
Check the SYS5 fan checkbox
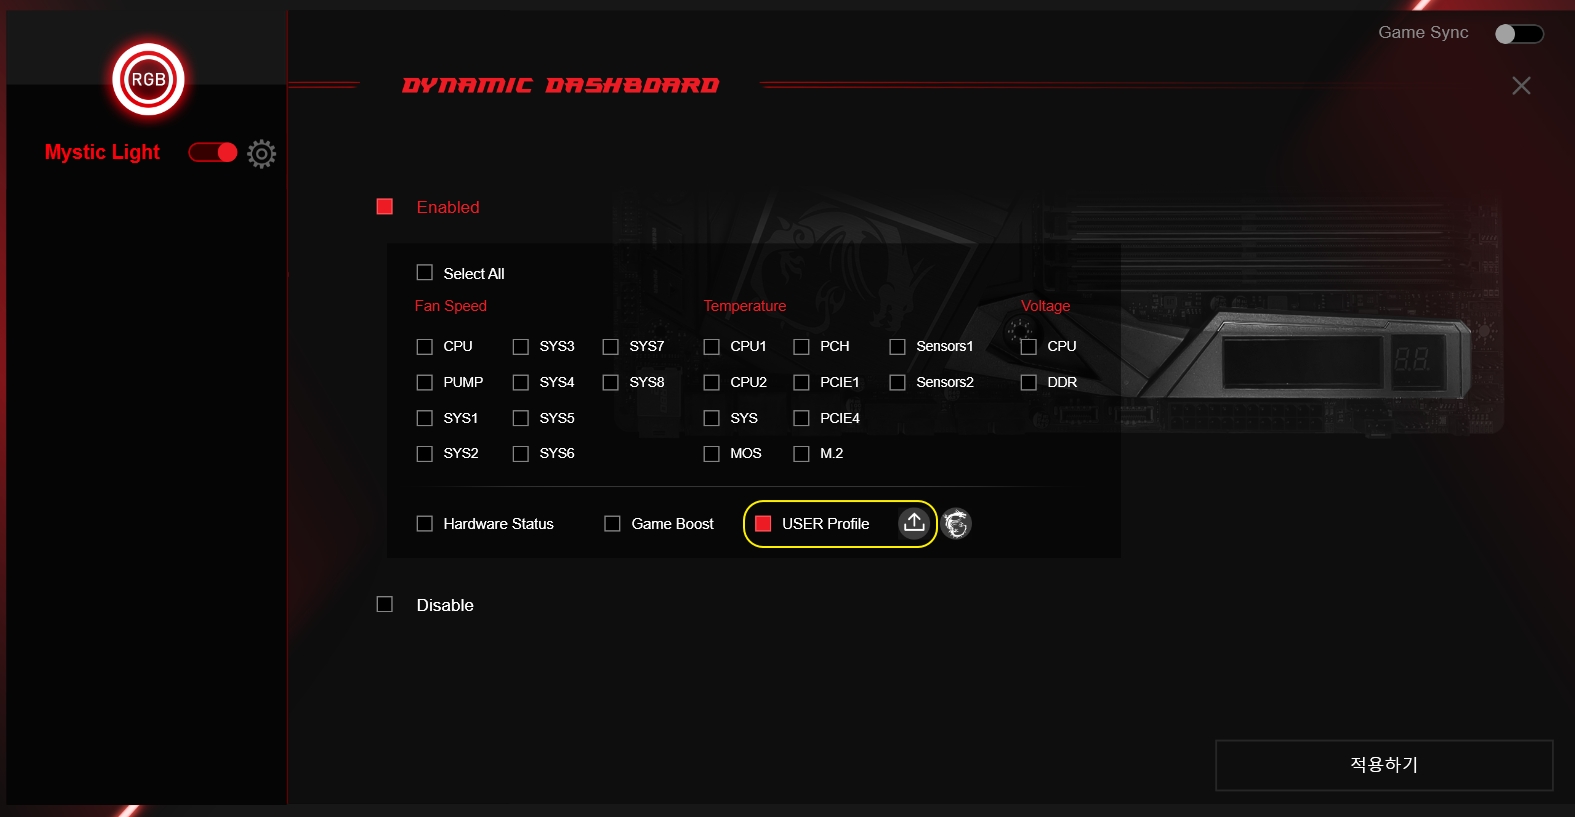521,418
